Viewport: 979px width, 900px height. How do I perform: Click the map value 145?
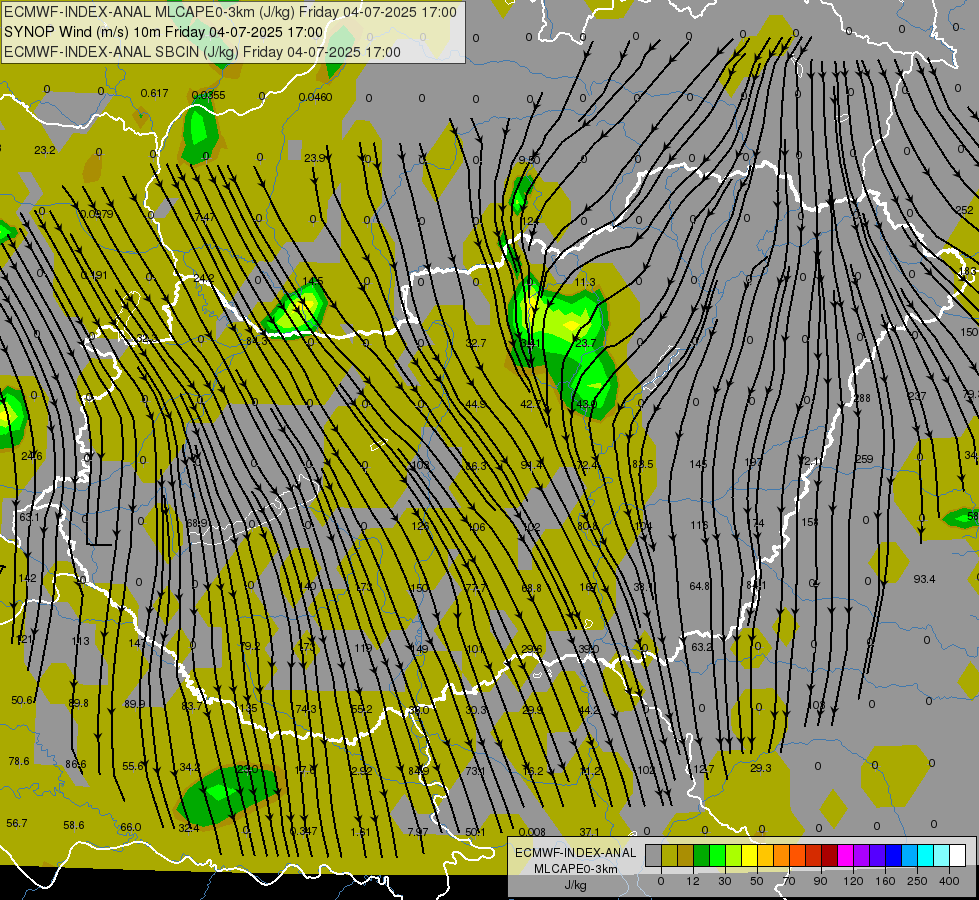point(698,464)
